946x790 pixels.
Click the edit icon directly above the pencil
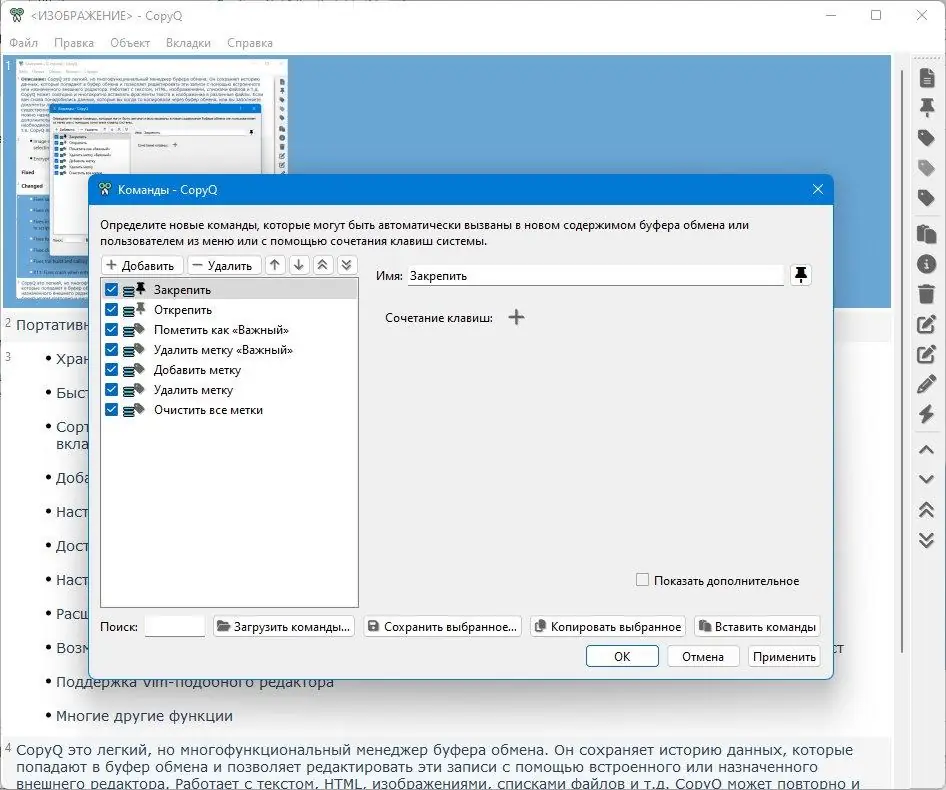click(x=927, y=354)
